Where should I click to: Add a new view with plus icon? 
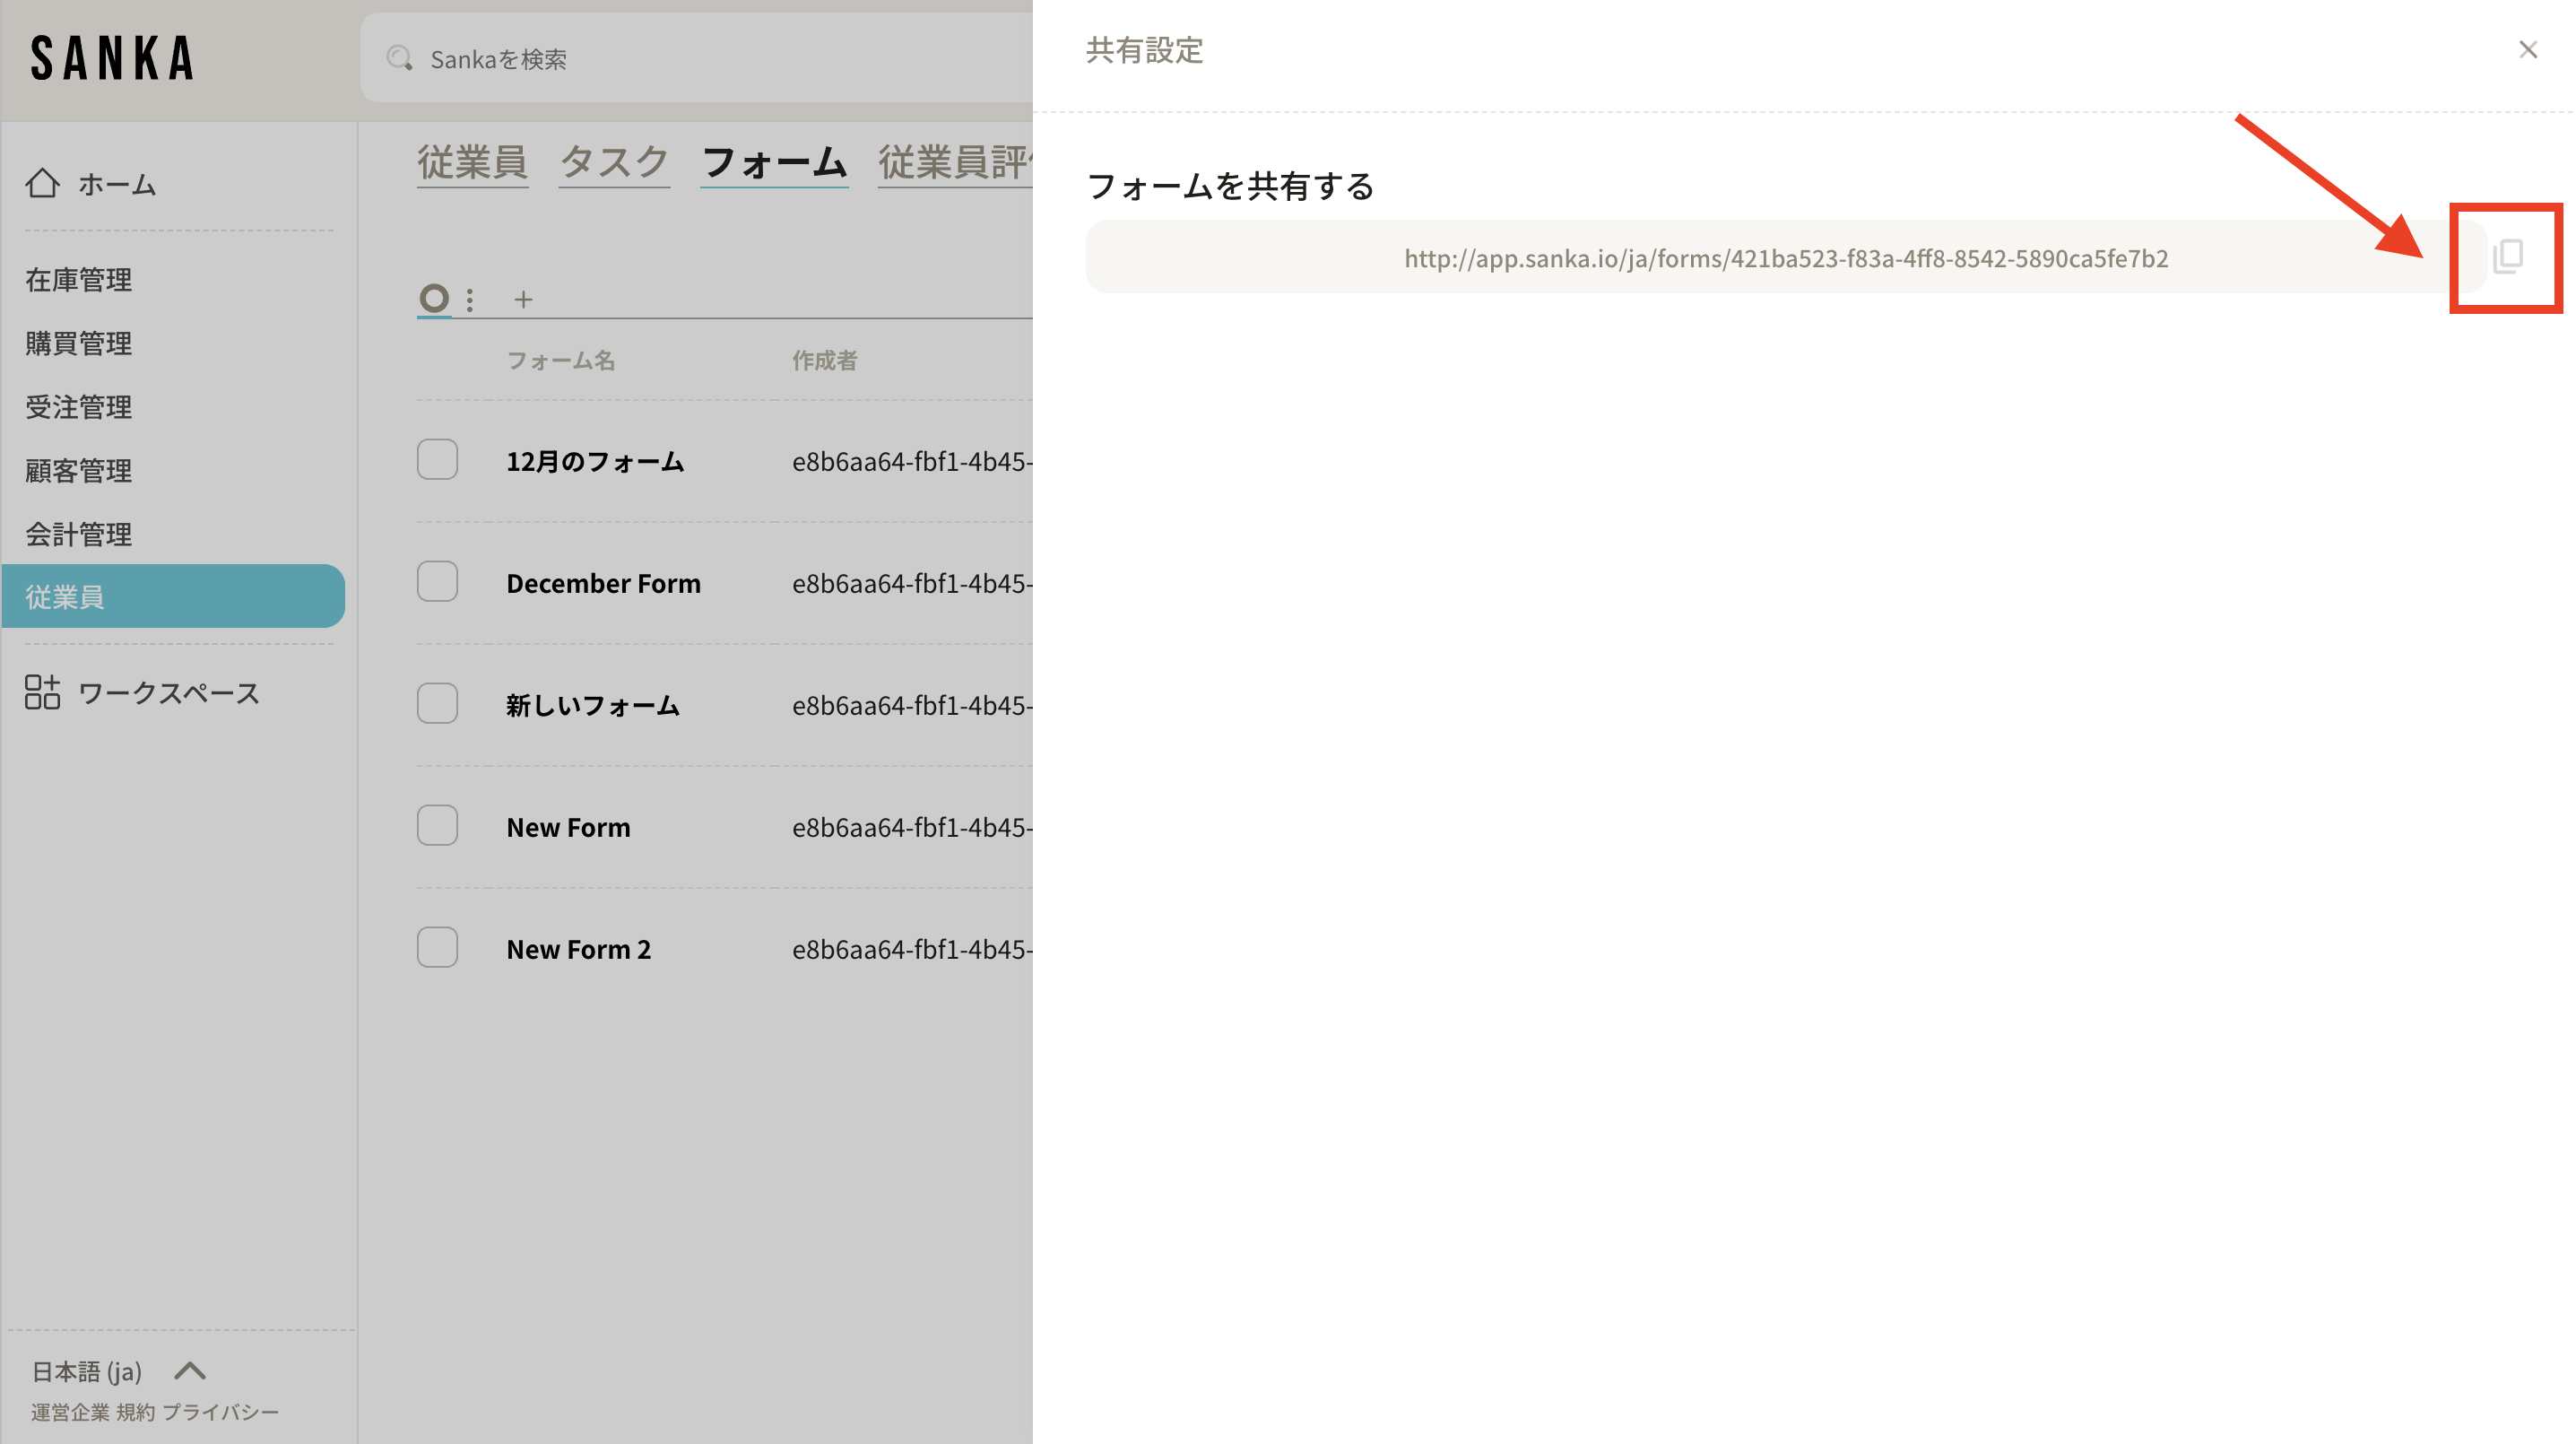(x=523, y=299)
